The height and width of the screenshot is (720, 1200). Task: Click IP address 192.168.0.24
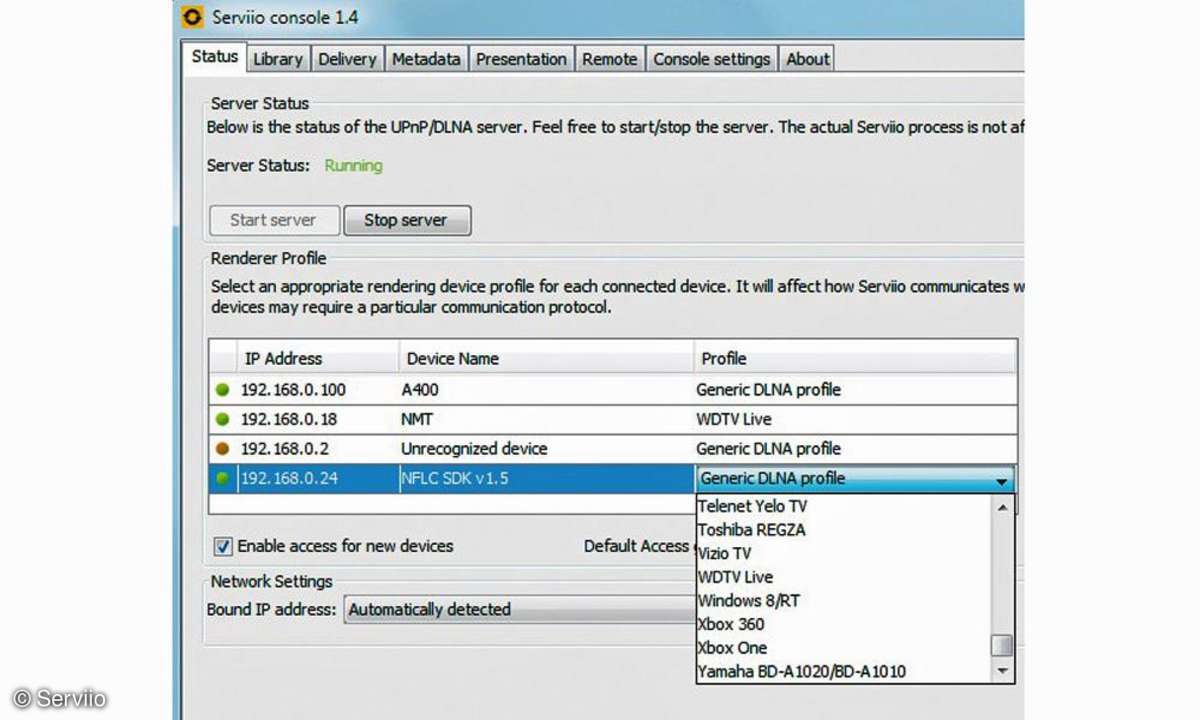click(289, 479)
